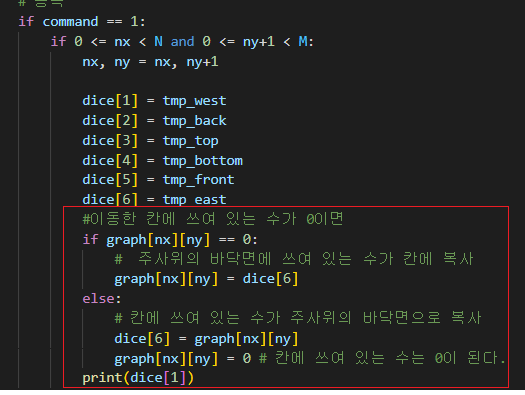
Task: Click the line 'dice[2] = tmp_back'
Action: (x=154, y=121)
